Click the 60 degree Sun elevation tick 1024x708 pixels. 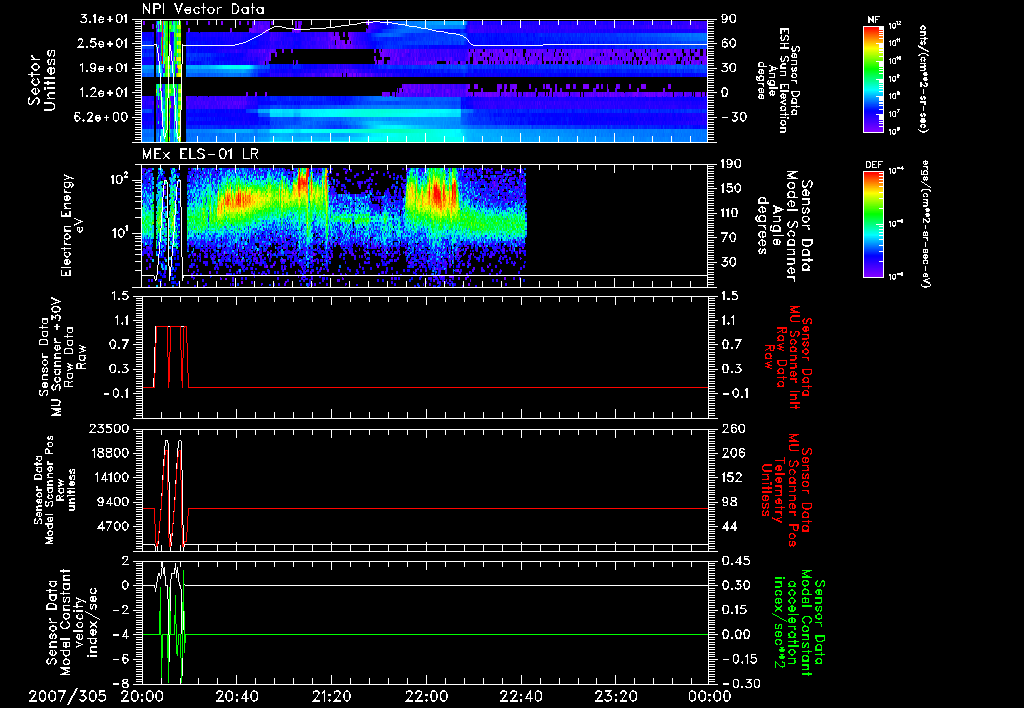tap(728, 43)
